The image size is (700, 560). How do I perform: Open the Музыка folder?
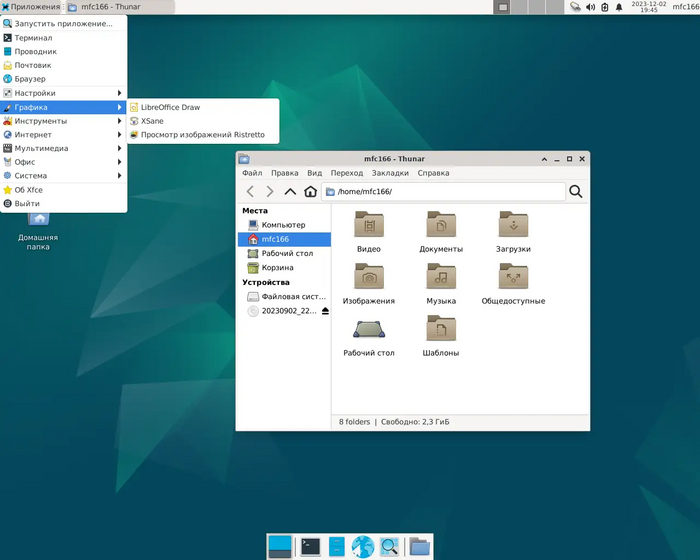441,284
